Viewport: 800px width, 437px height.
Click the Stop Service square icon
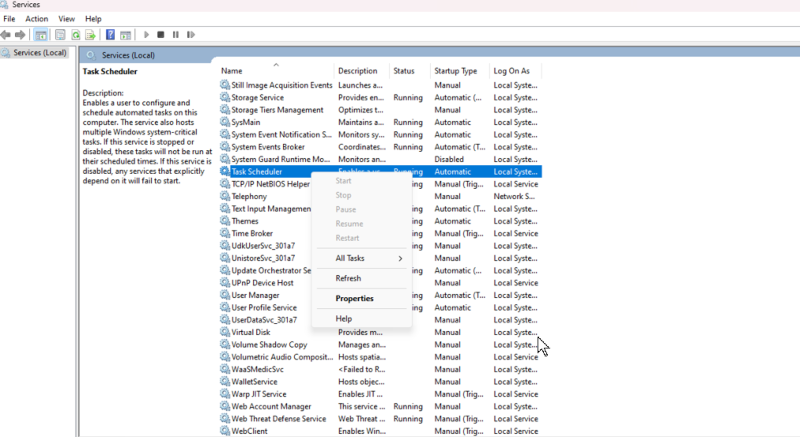point(161,35)
